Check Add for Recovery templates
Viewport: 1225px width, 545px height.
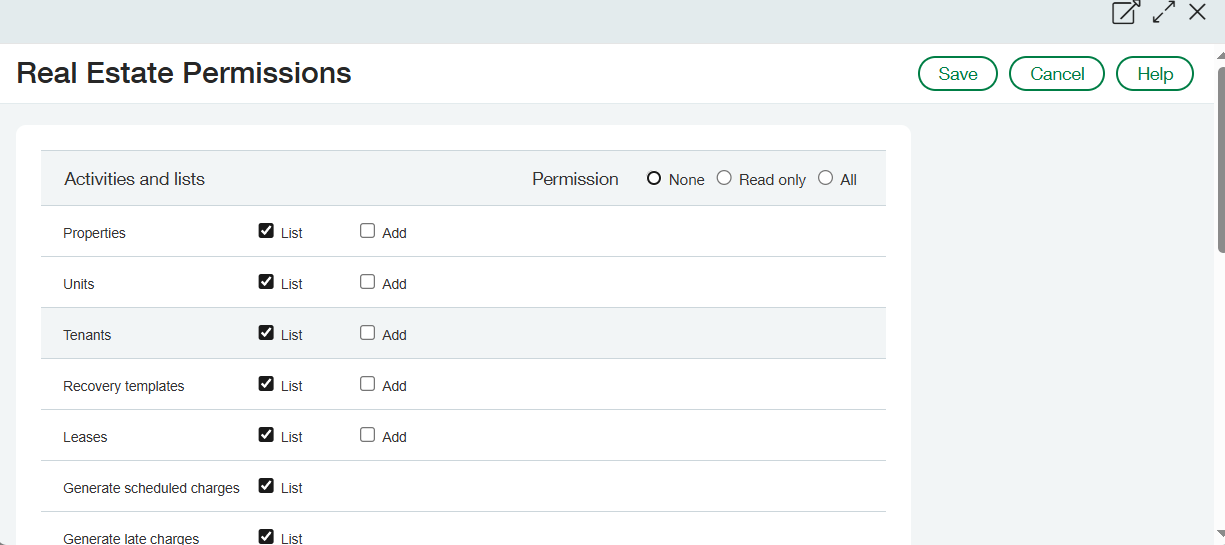tap(367, 384)
